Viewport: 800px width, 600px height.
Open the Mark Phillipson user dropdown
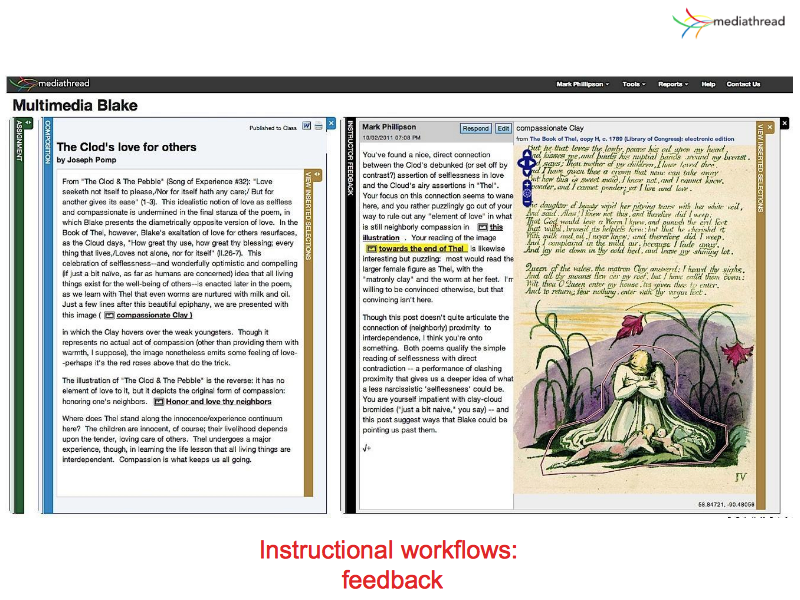click(582, 84)
